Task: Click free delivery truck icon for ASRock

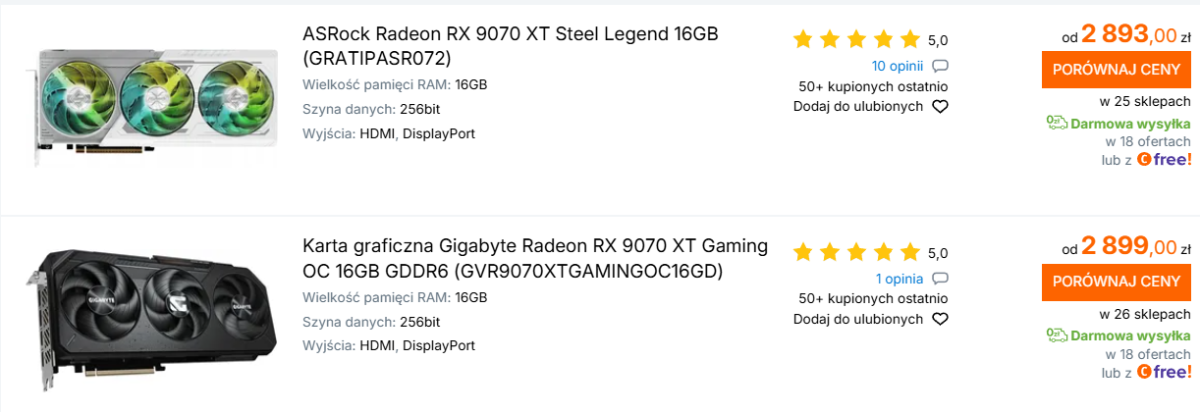Action: [1057, 123]
